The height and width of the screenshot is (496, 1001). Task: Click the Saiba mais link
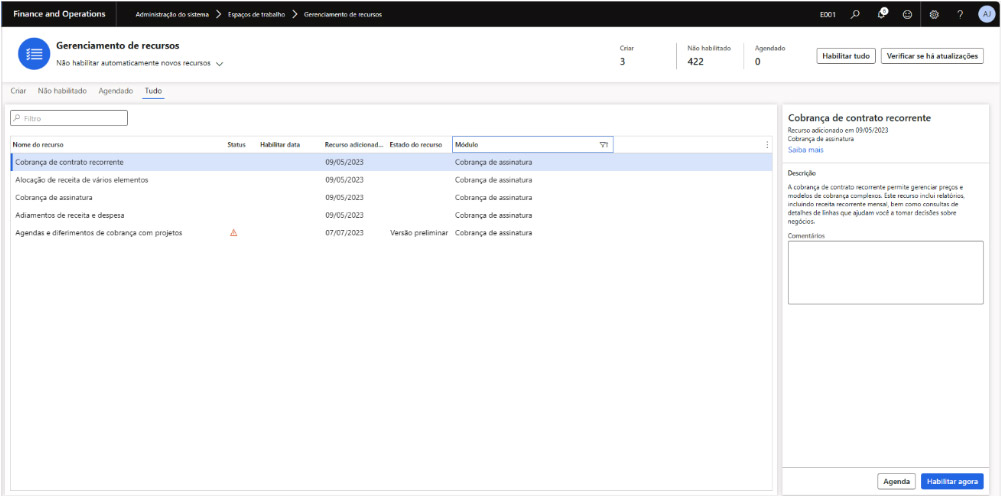point(805,150)
